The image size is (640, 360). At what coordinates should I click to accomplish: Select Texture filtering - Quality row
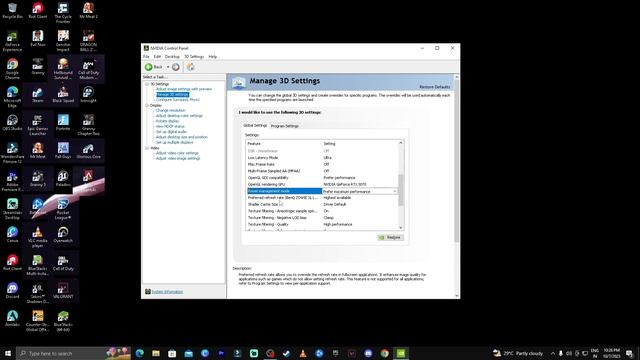pyautogui.click(x=322, y=224)
